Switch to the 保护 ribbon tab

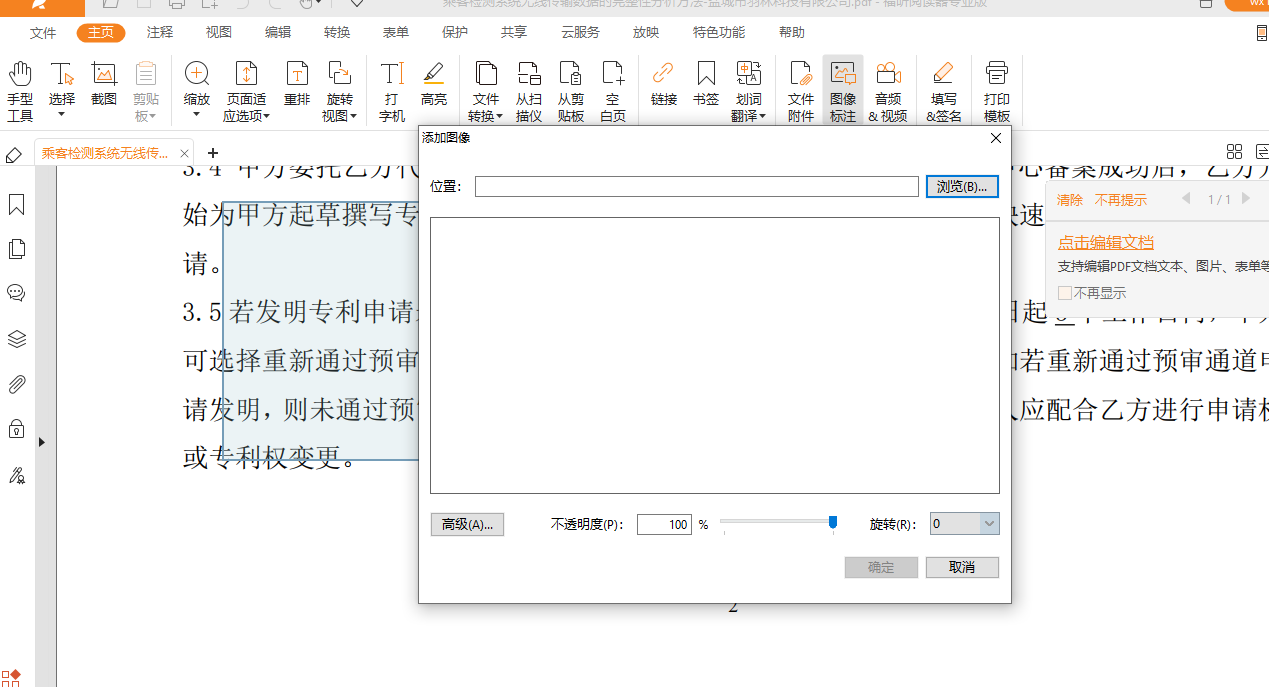coord(455,32)
